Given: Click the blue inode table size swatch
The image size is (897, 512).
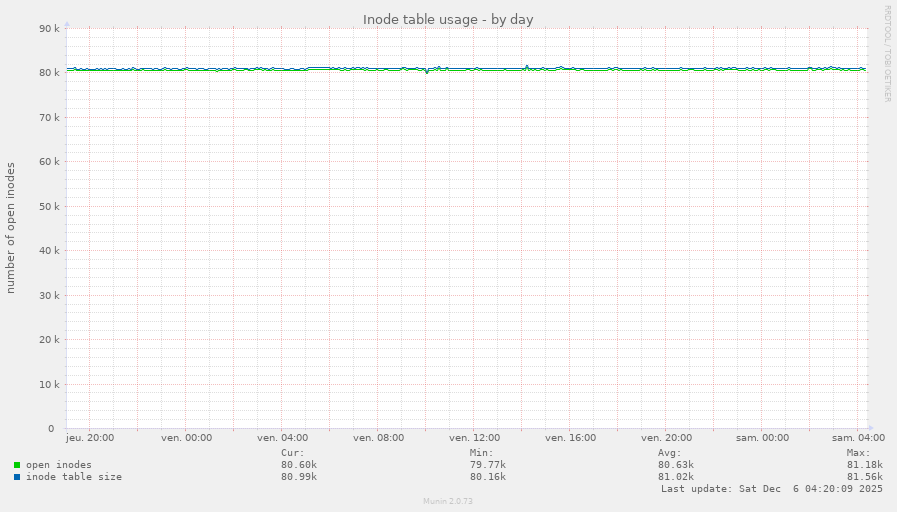Looking at the screenshot, I should click(17, 477).
